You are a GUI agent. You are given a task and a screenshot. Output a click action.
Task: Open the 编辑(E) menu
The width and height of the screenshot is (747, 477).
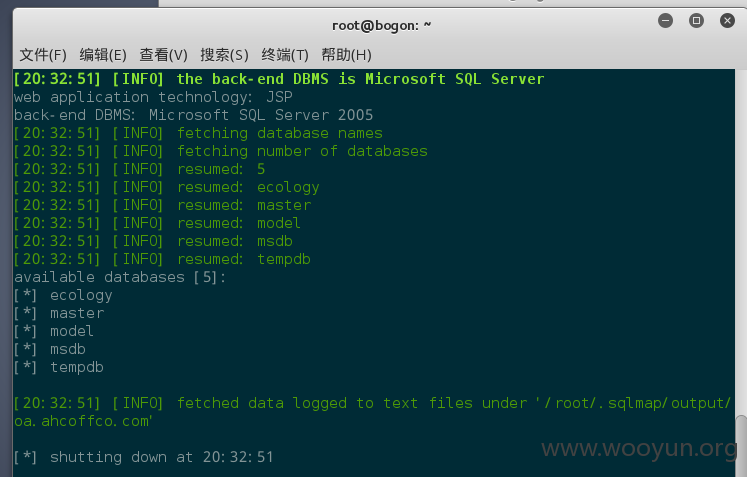click(x=103, y=55)
